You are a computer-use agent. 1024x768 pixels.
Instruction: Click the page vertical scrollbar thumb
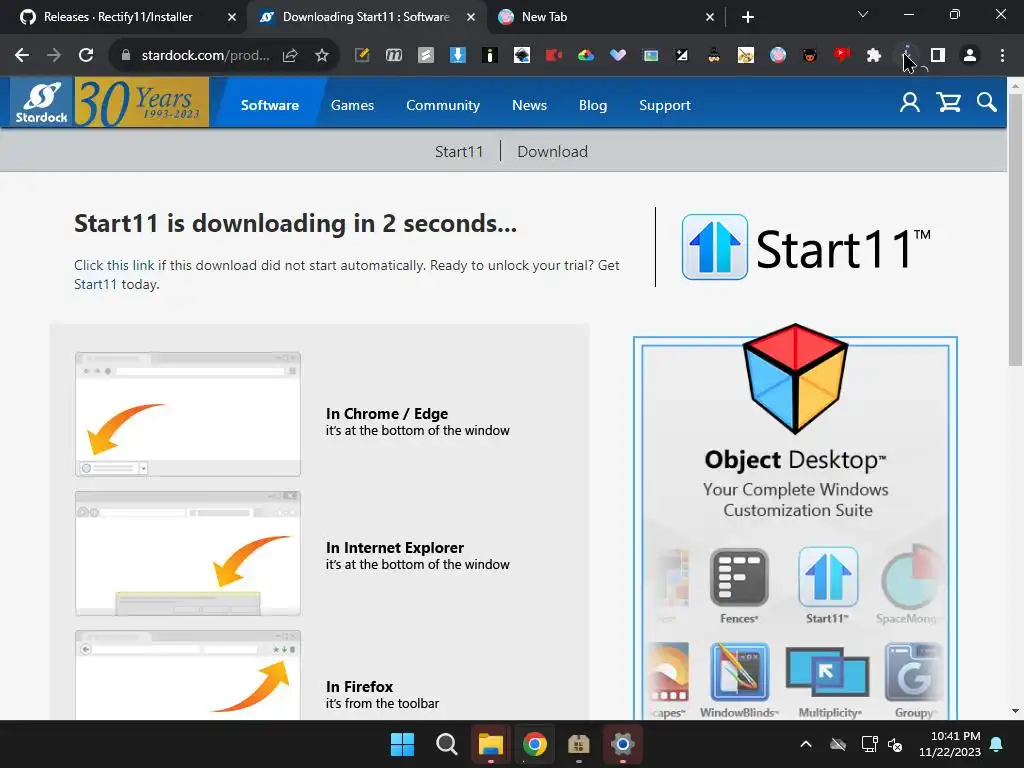tap(1015, 229)
